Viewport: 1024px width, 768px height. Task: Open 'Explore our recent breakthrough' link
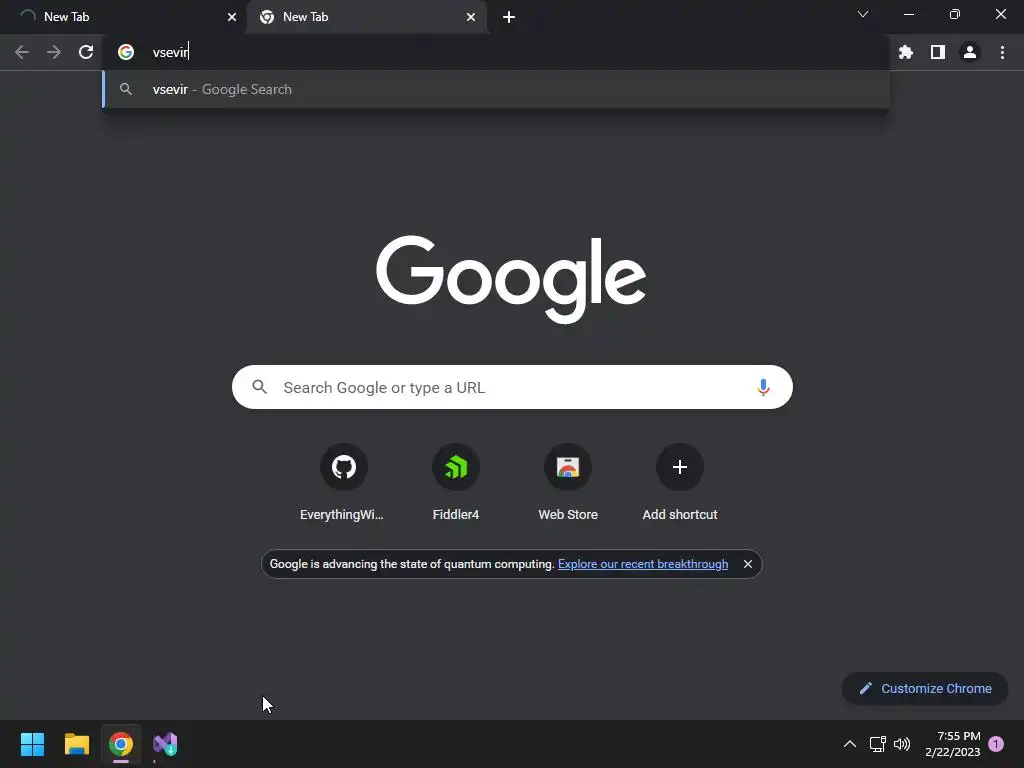(x=643, y=564)
